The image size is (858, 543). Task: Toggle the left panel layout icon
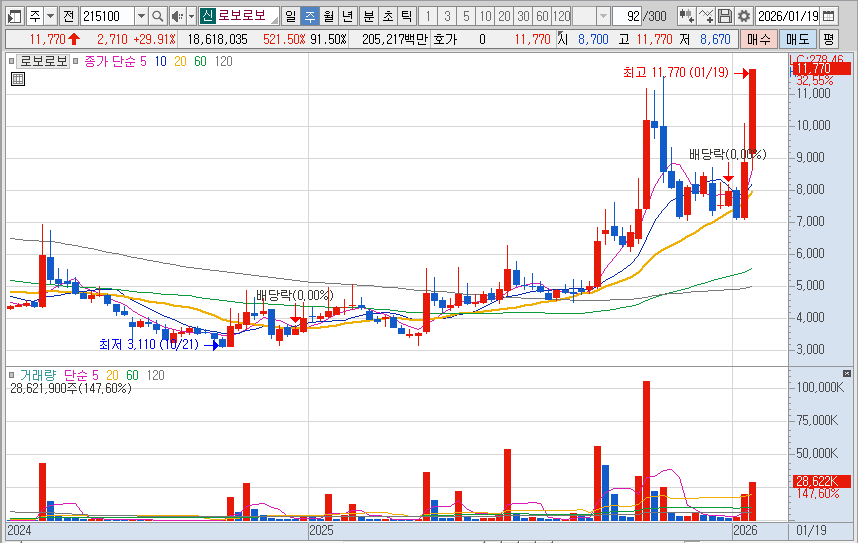(x=15, y=16)
